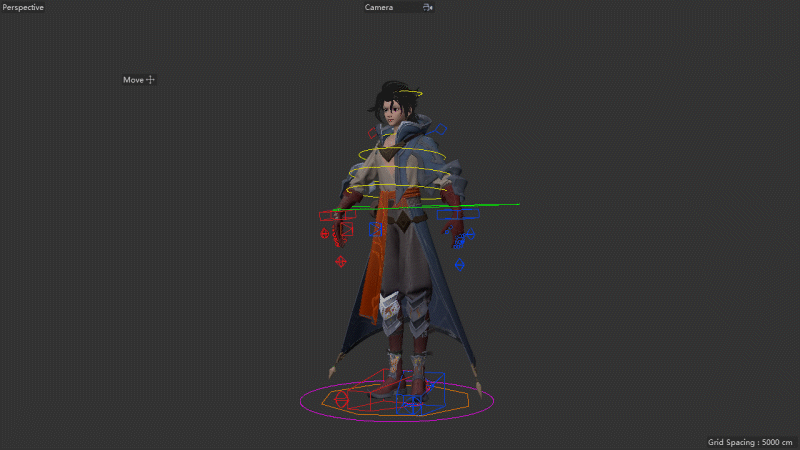Select the large blue foot box controller
This screenshot has width=800, height=450.
422,393
